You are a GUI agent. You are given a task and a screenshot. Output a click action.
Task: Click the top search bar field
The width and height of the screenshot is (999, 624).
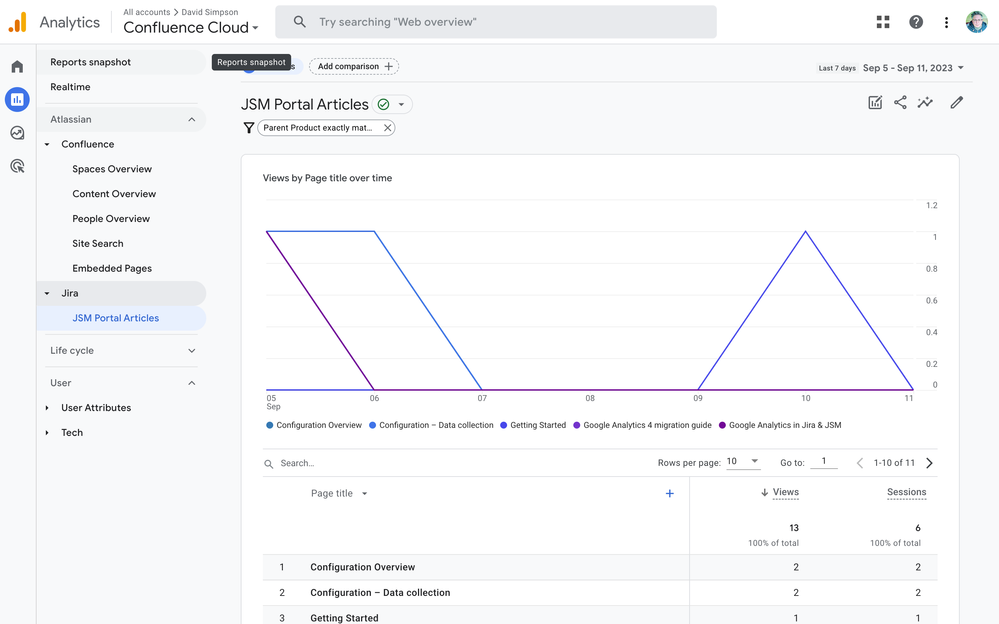pos(496,22)
